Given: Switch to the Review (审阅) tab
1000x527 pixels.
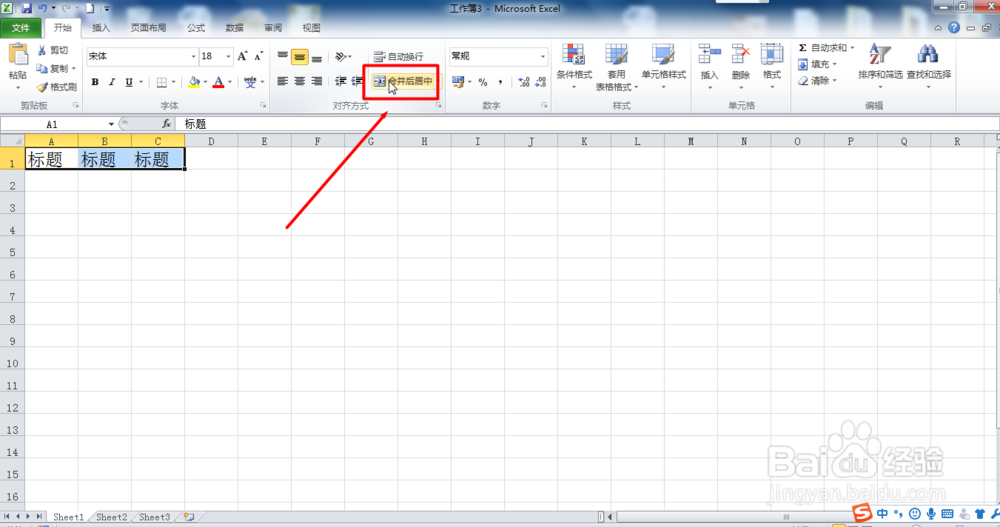Looking at the screenshot, I should click(273, 28).
